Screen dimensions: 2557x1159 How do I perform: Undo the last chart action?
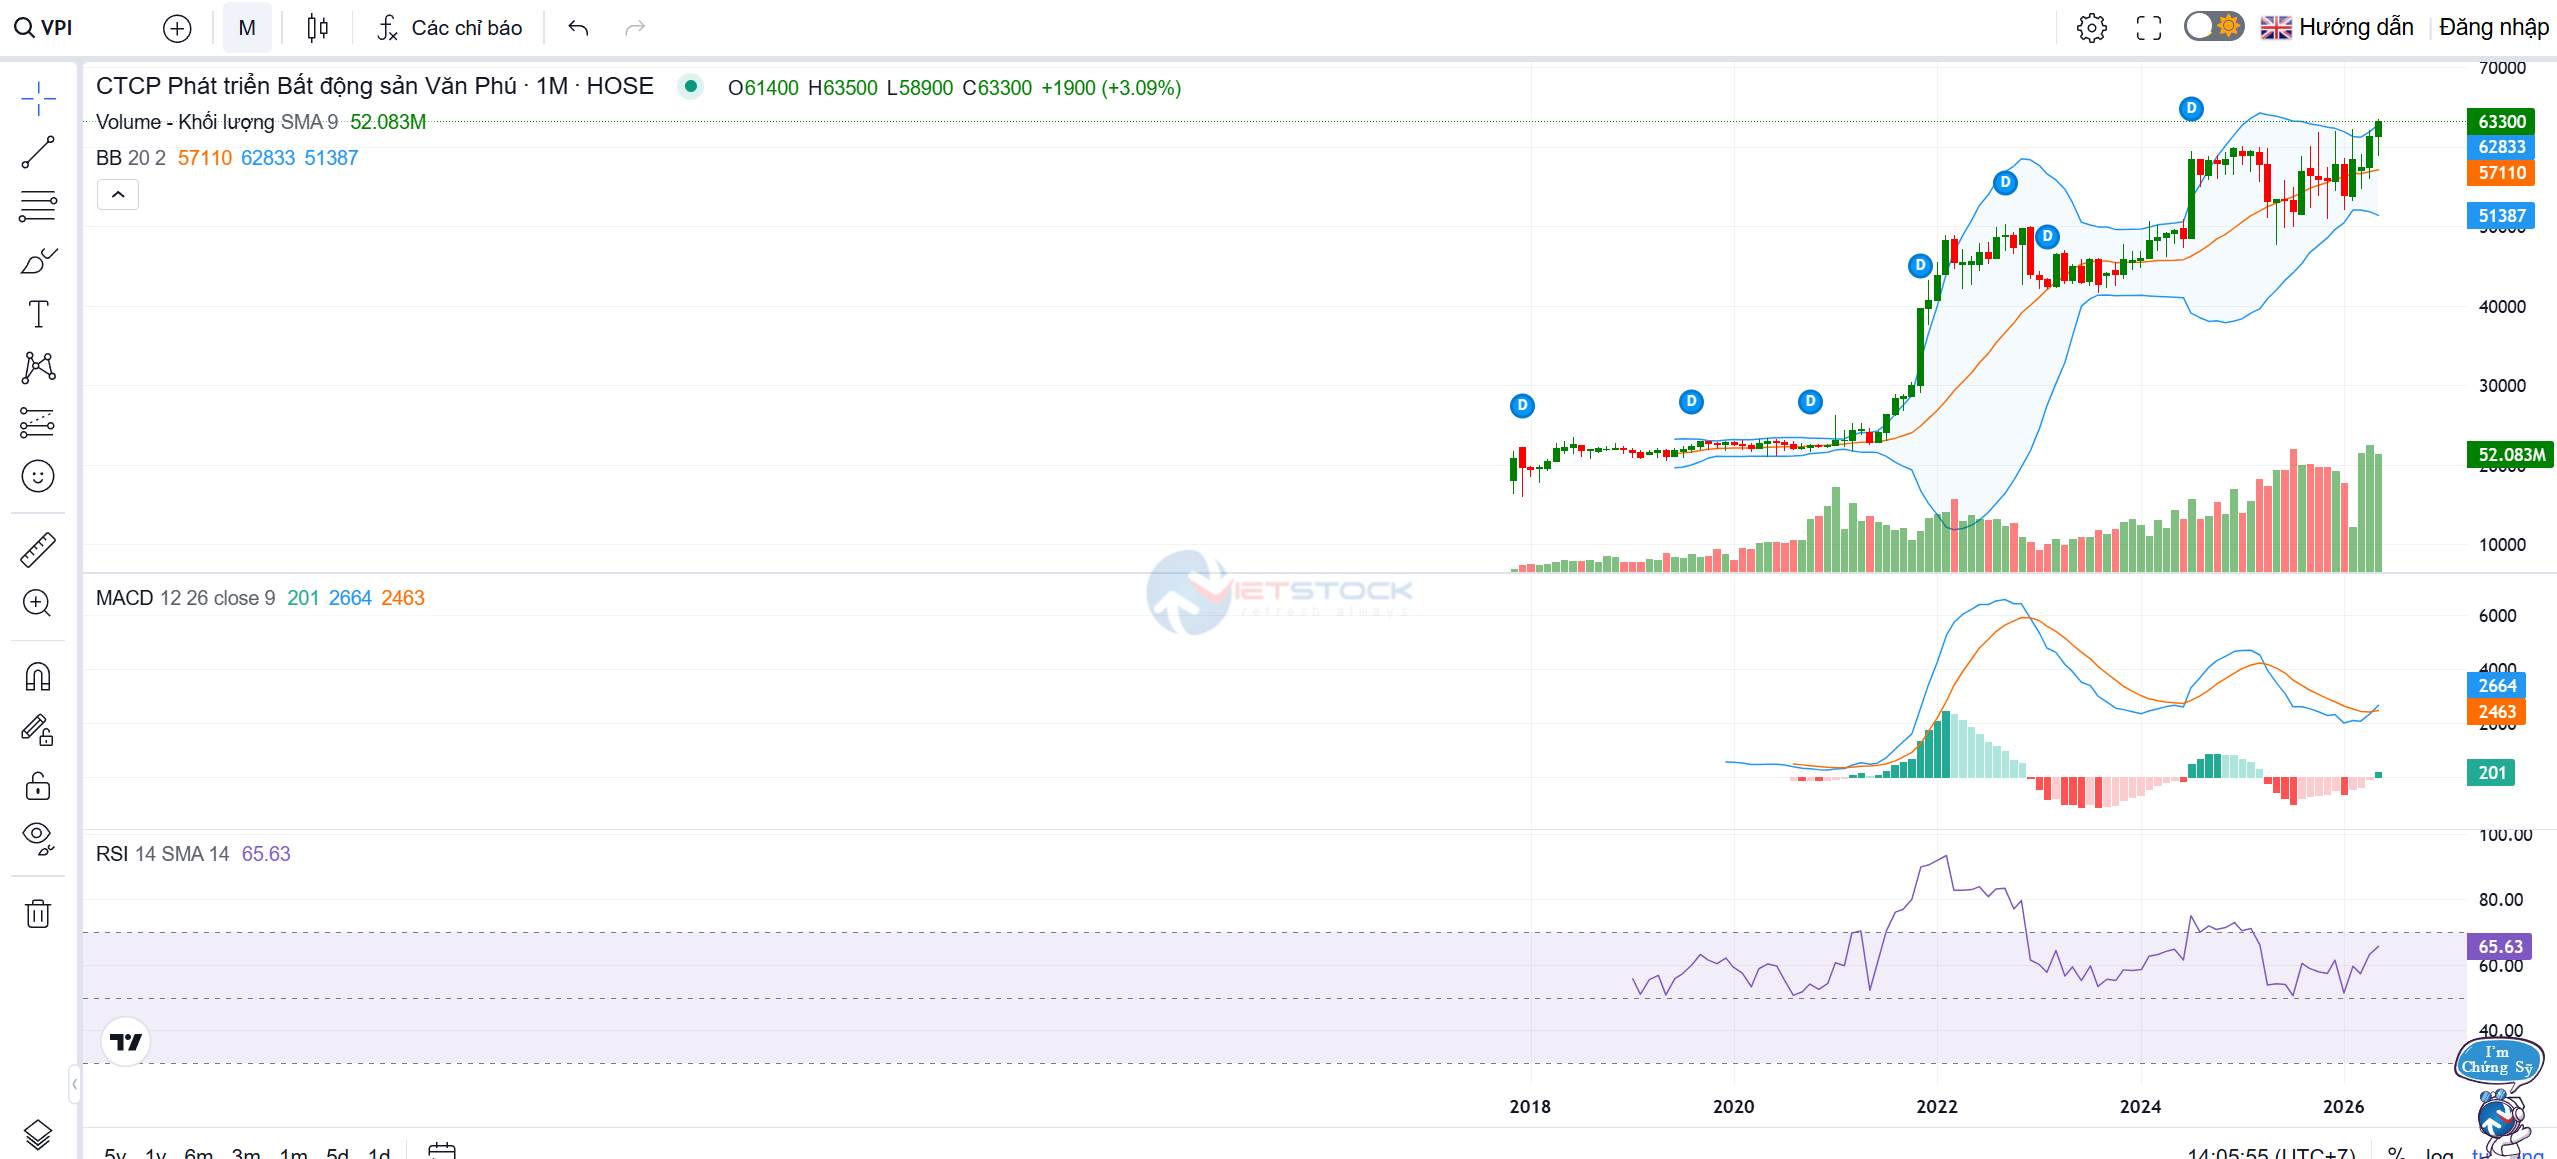[578, 28]
